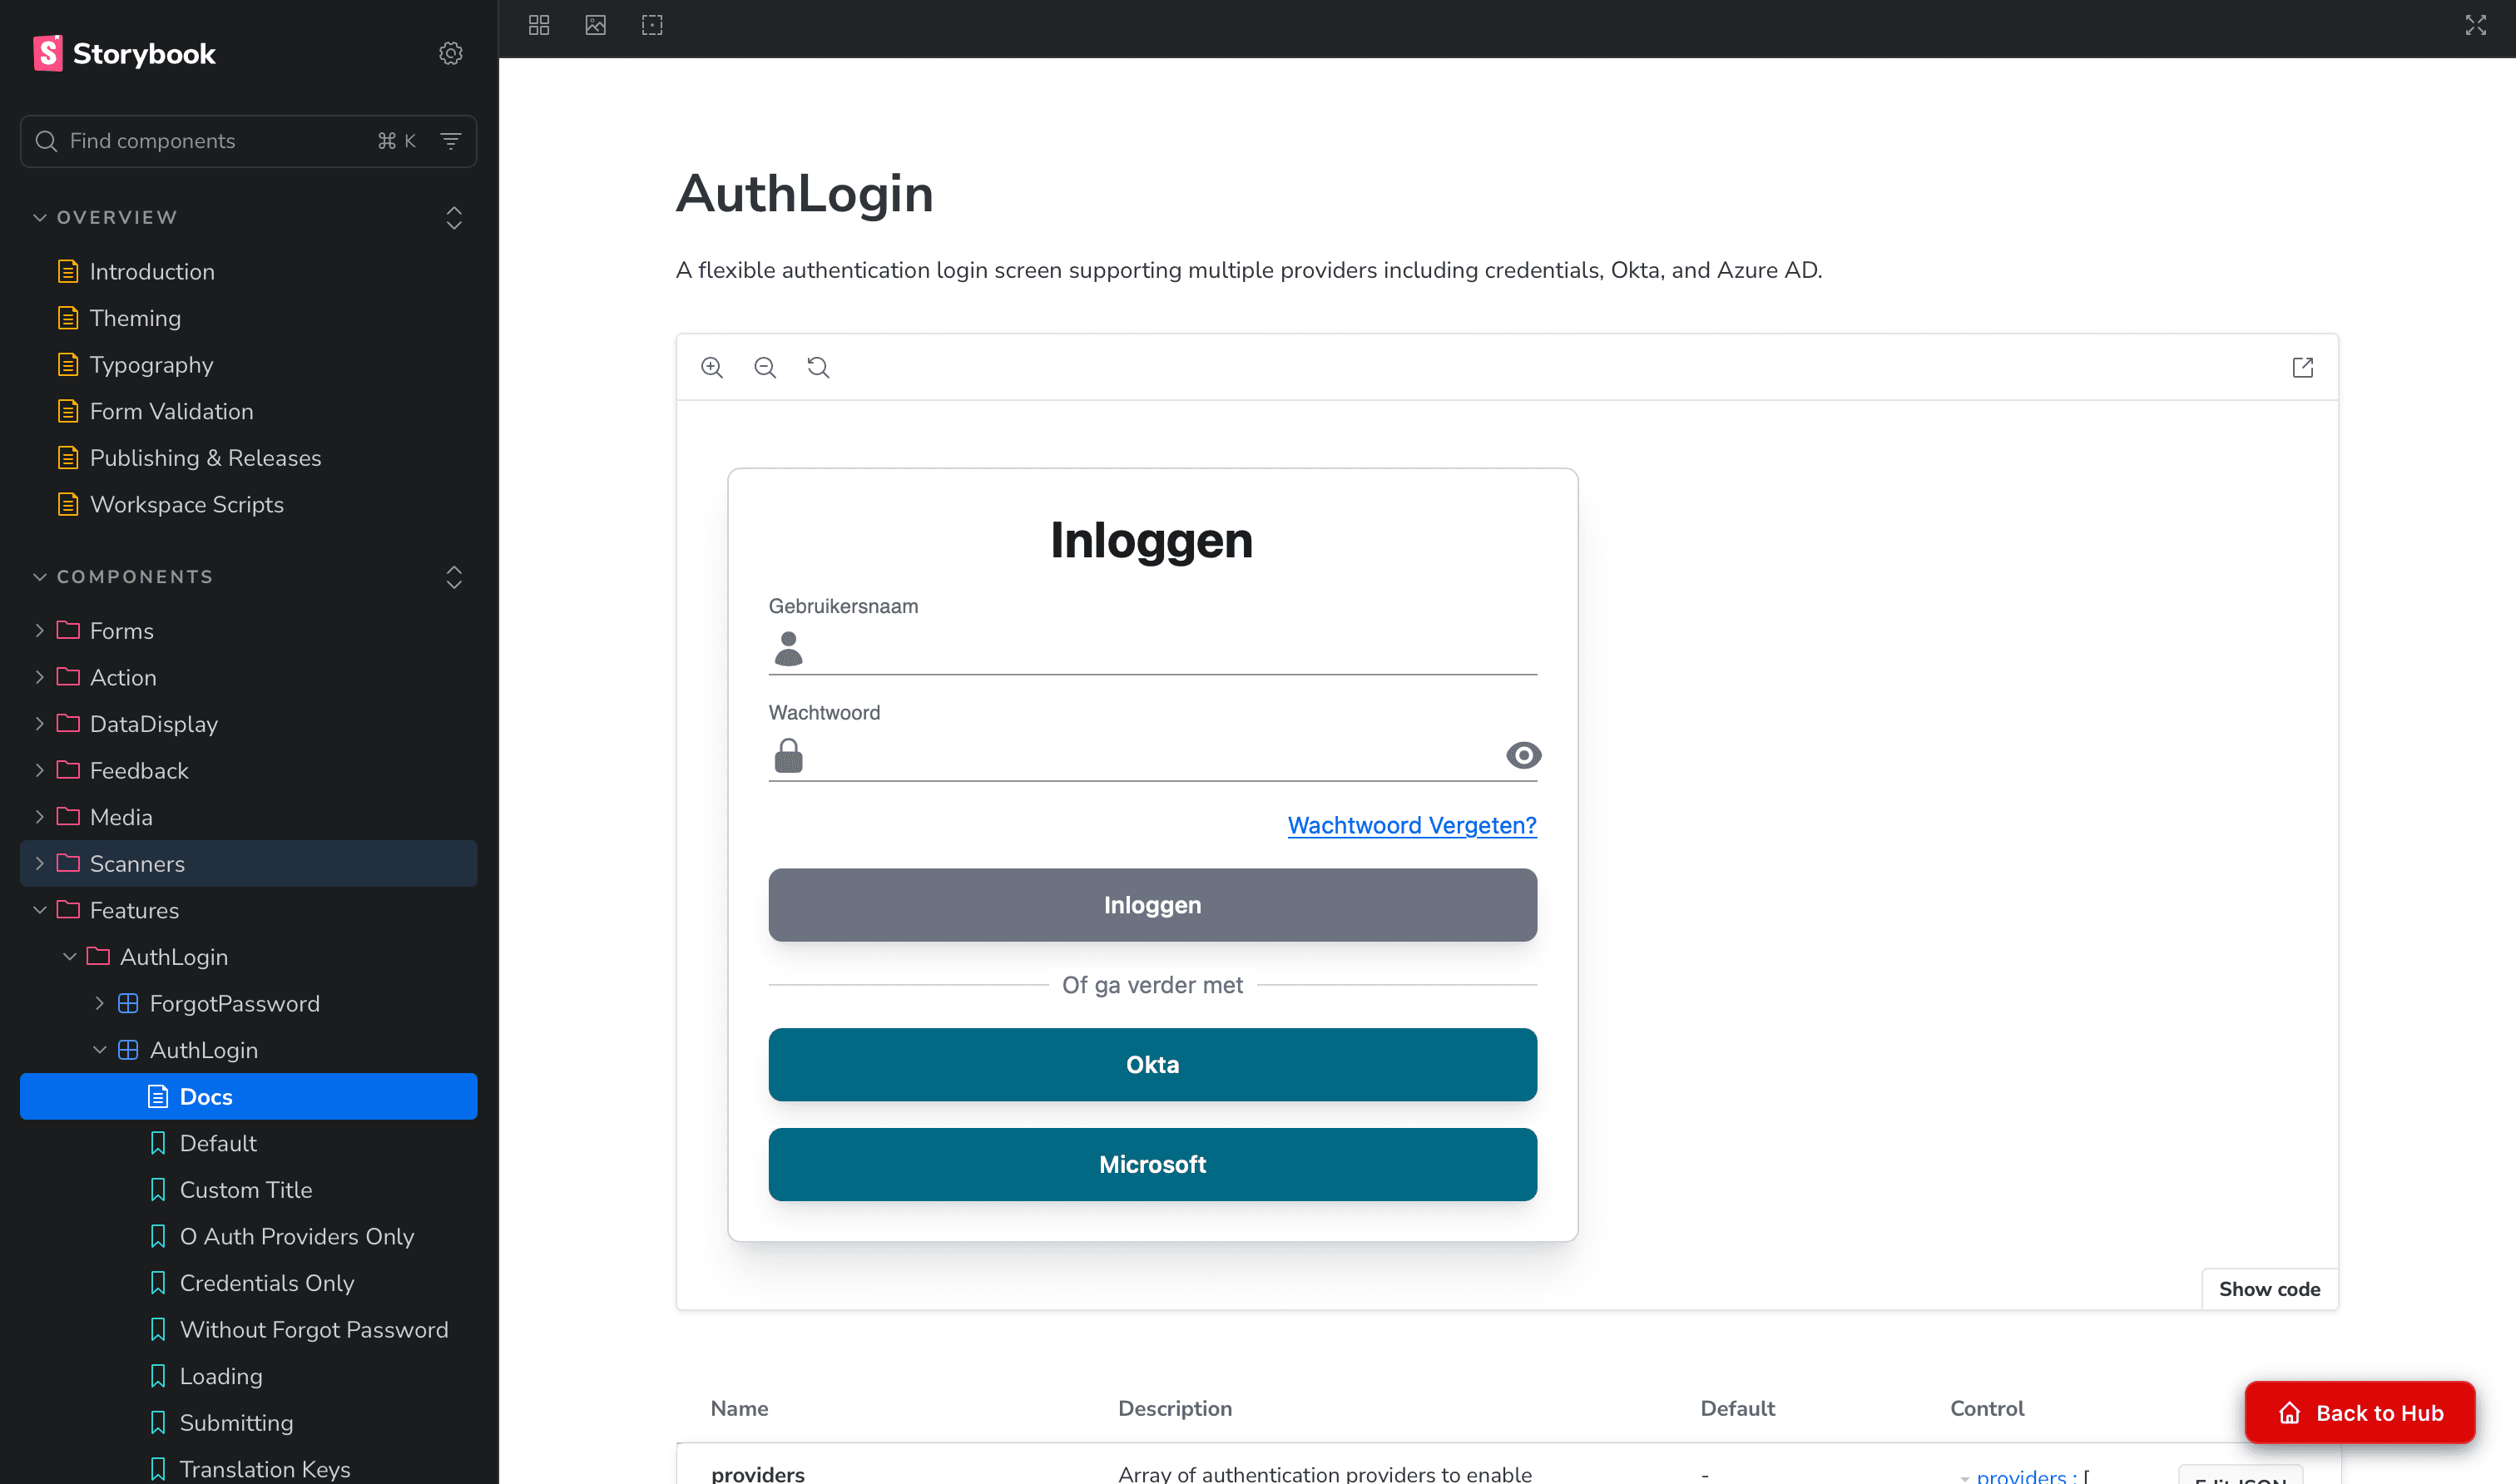
Task: Expand the Forms folder
Action: point(248,631)
